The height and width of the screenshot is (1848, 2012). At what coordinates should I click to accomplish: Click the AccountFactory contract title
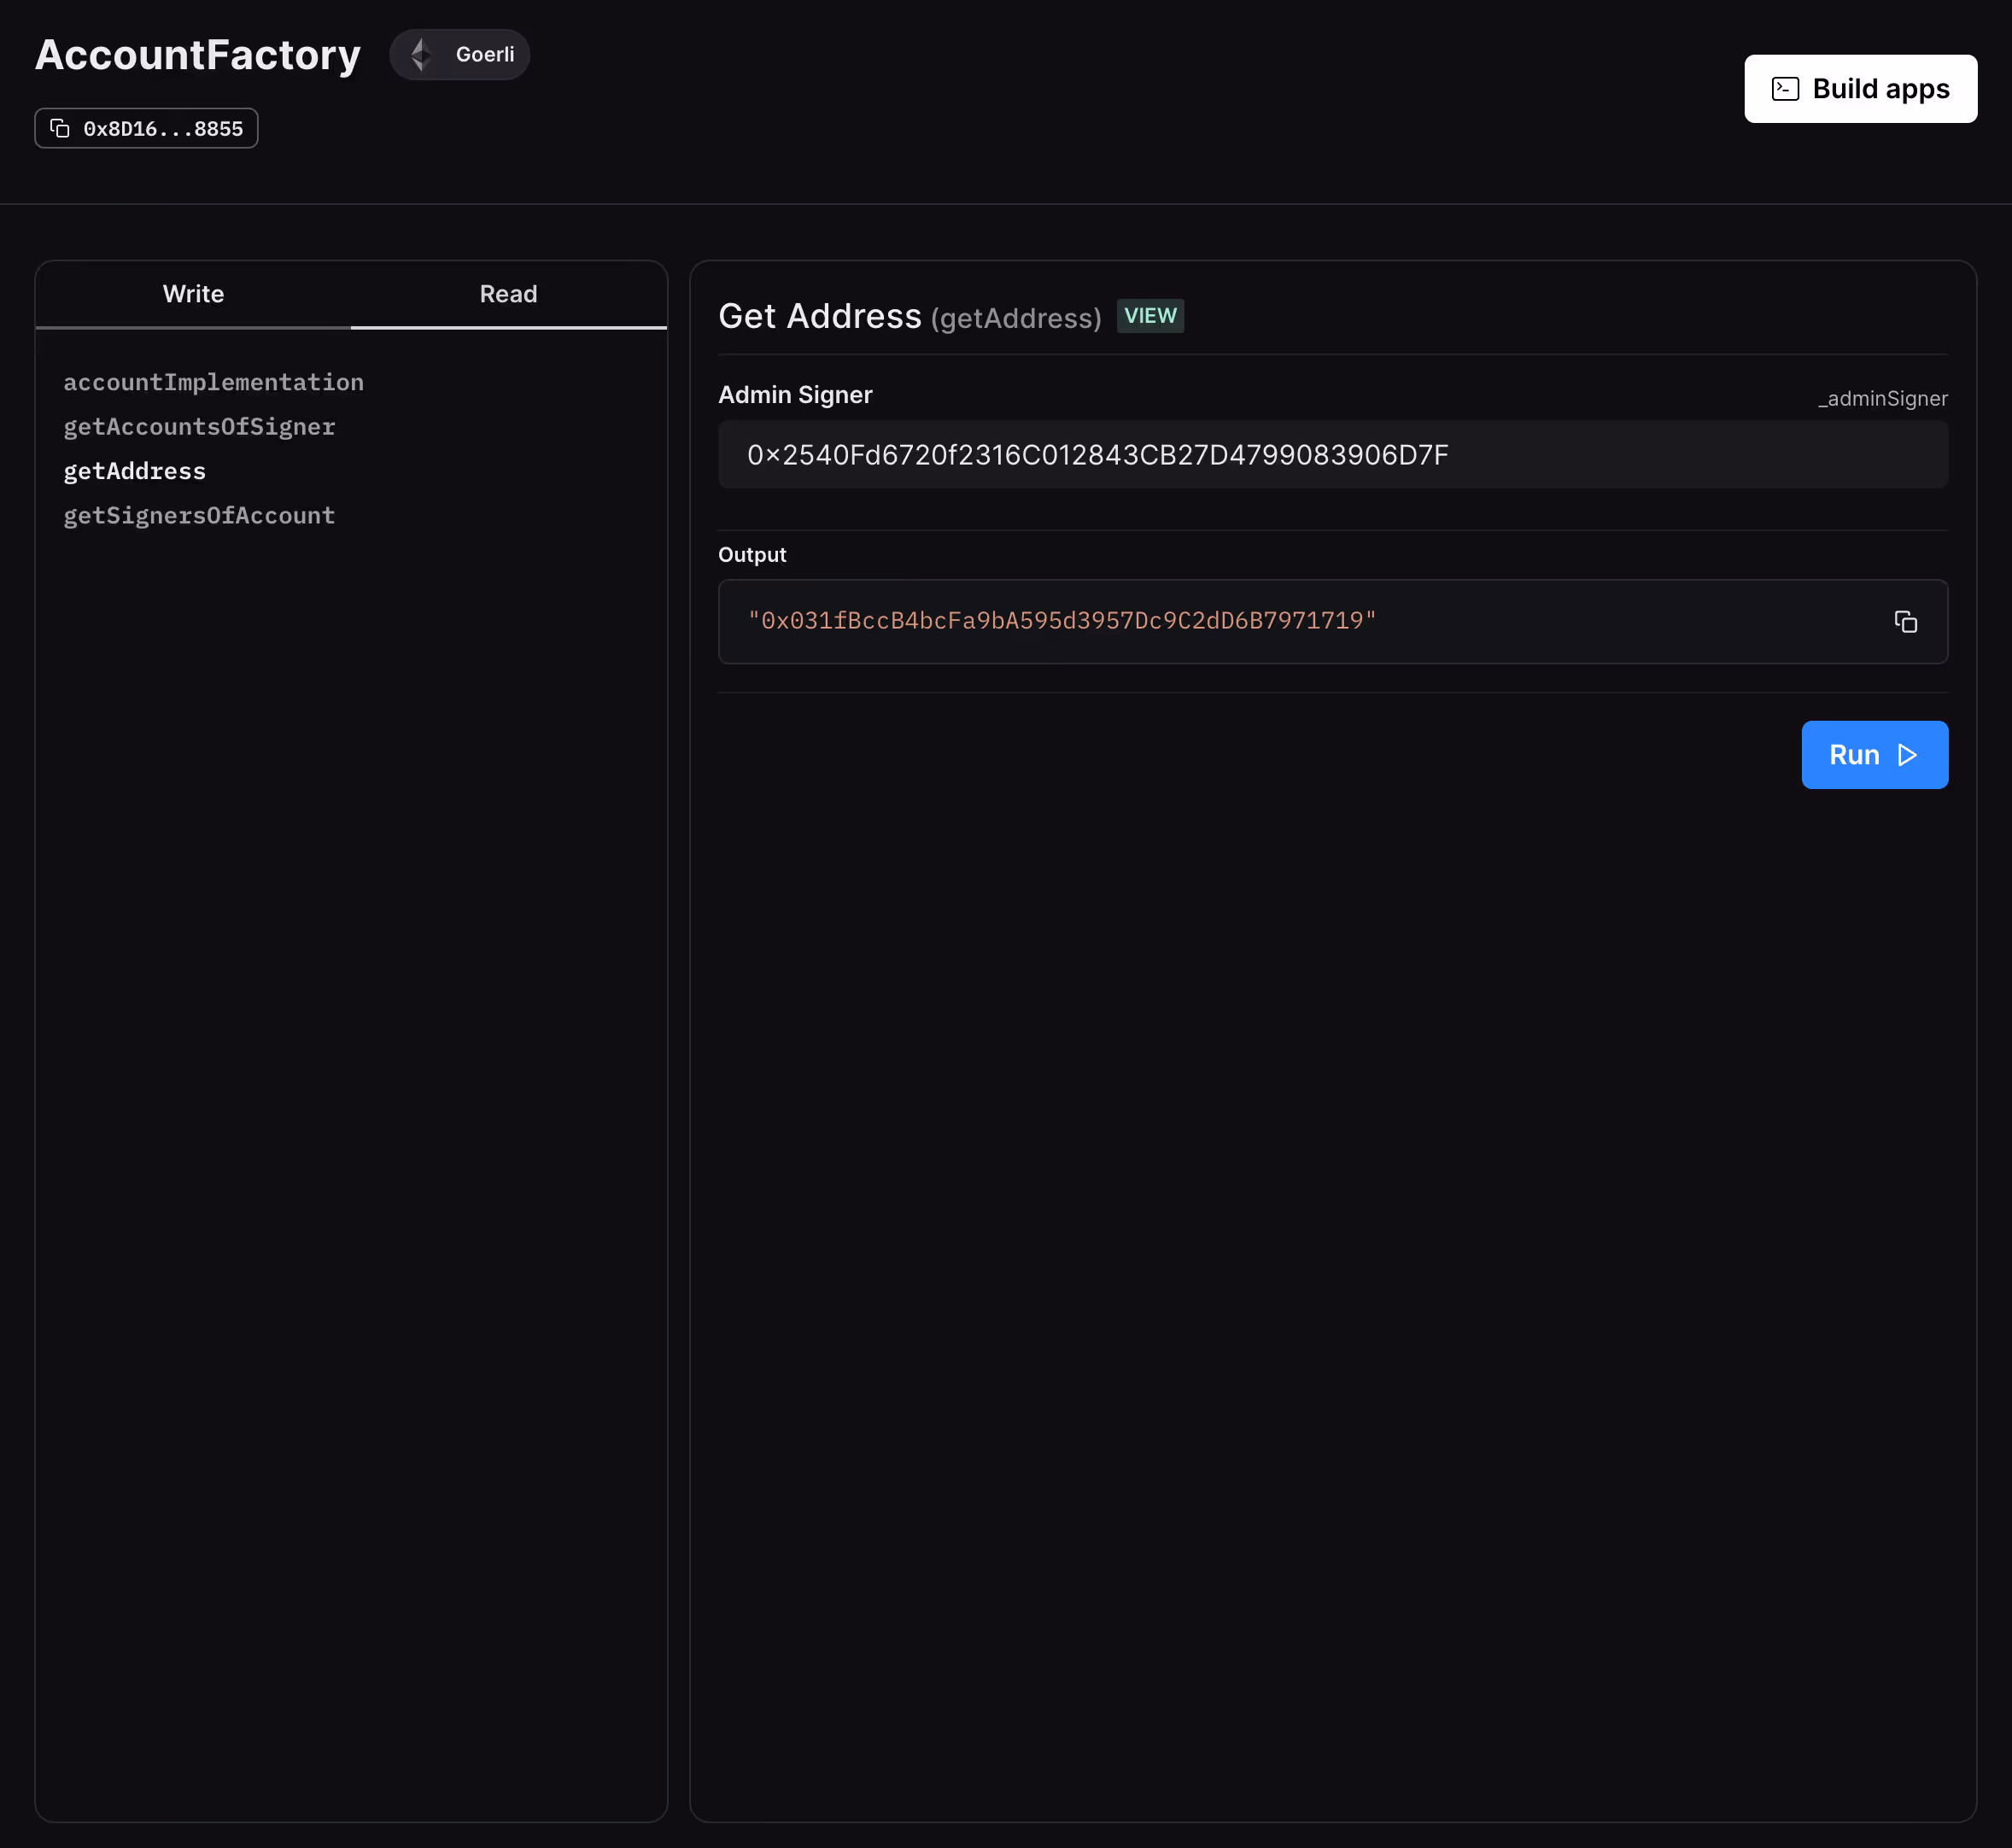pyautogui.click(x=198, y=54)
